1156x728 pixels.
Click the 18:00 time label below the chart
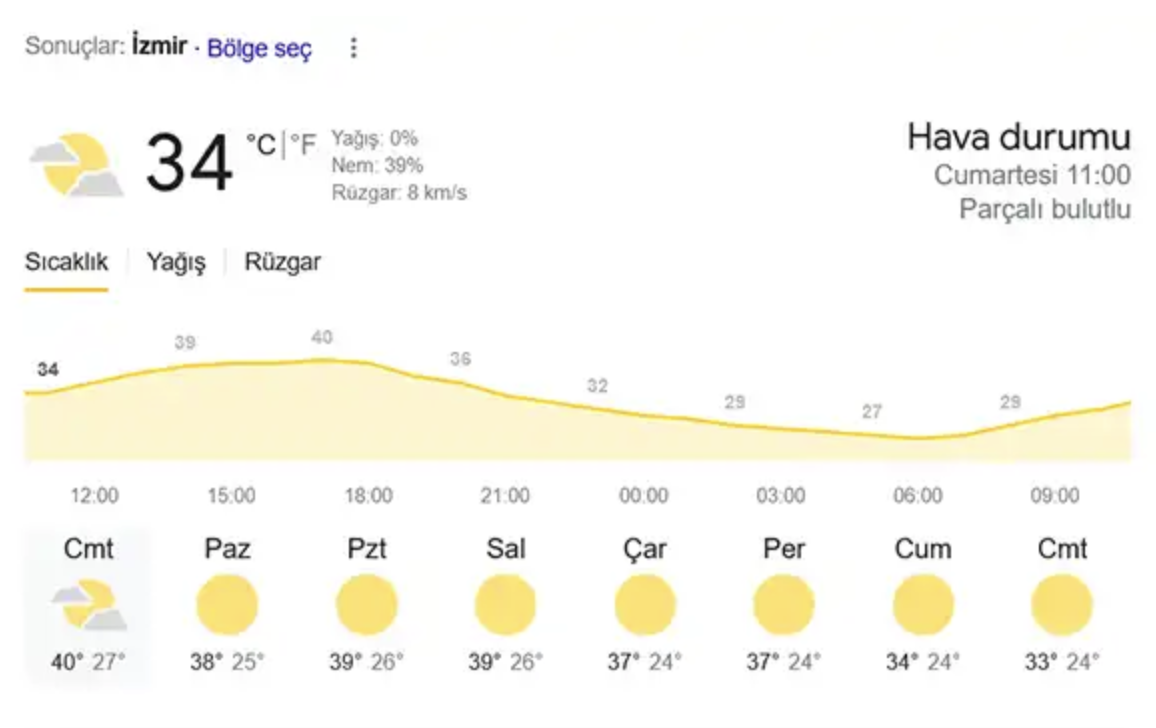point(370,495)
